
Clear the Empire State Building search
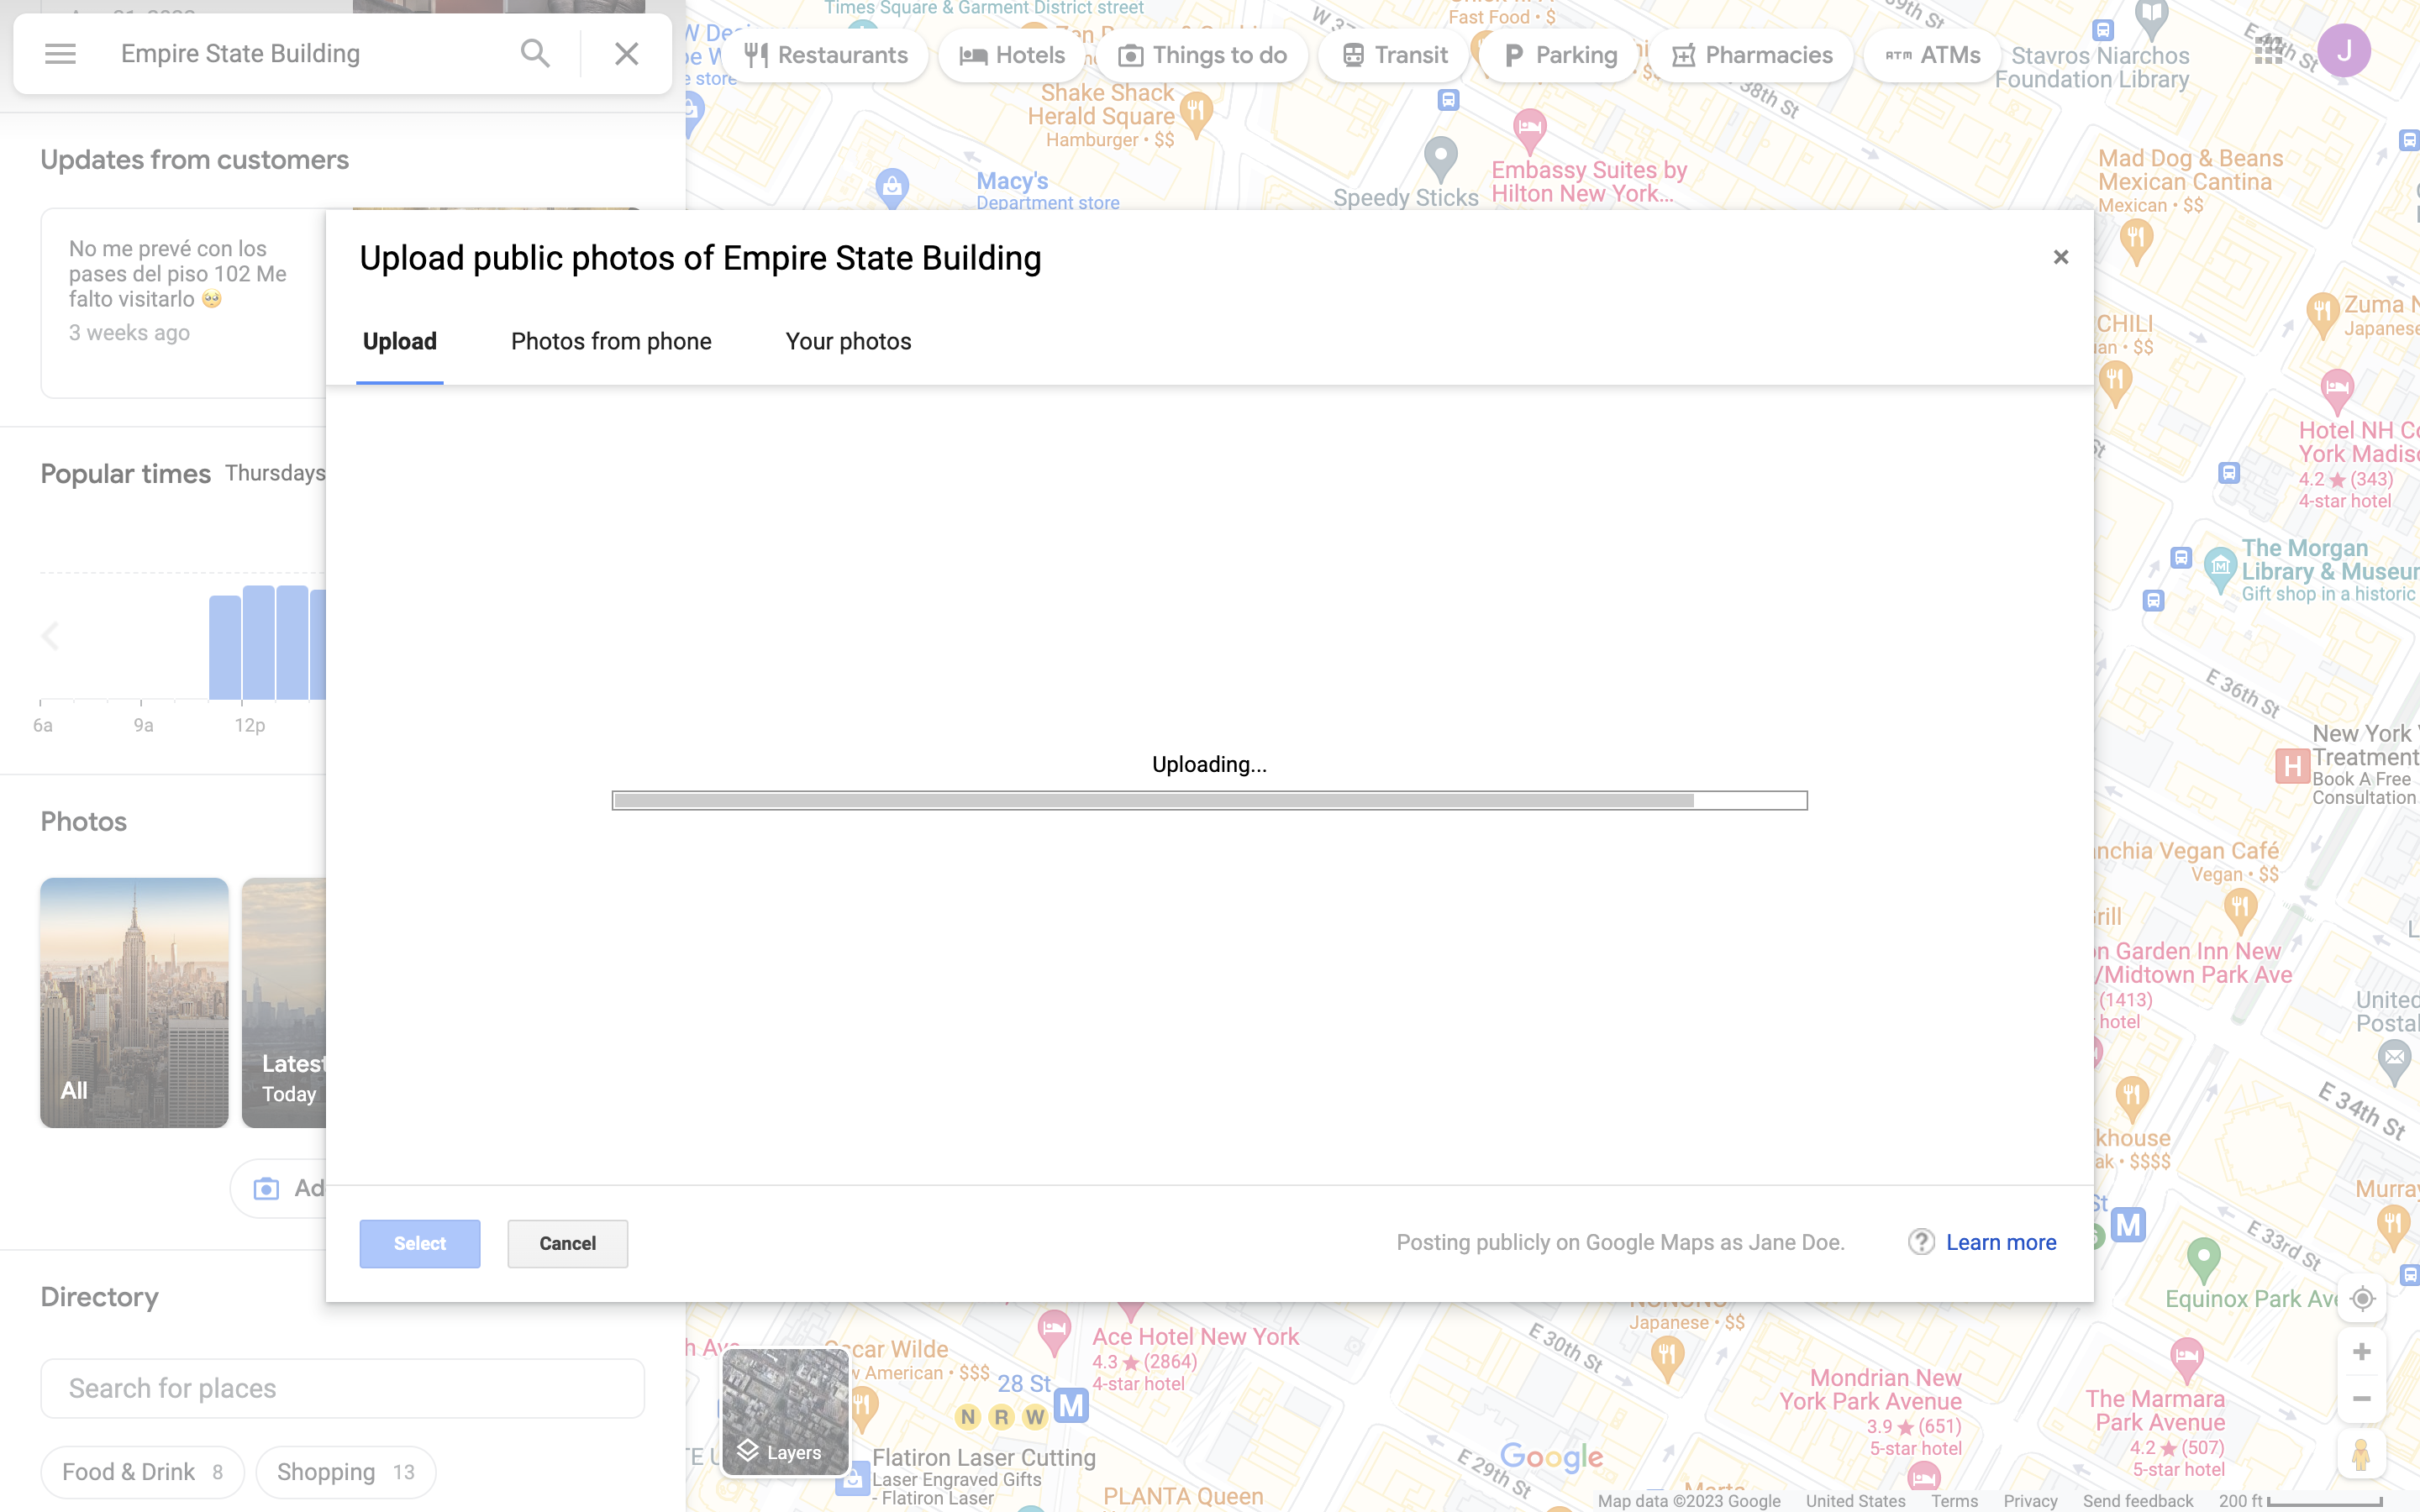pyautogui.click(x=626, y=54)
